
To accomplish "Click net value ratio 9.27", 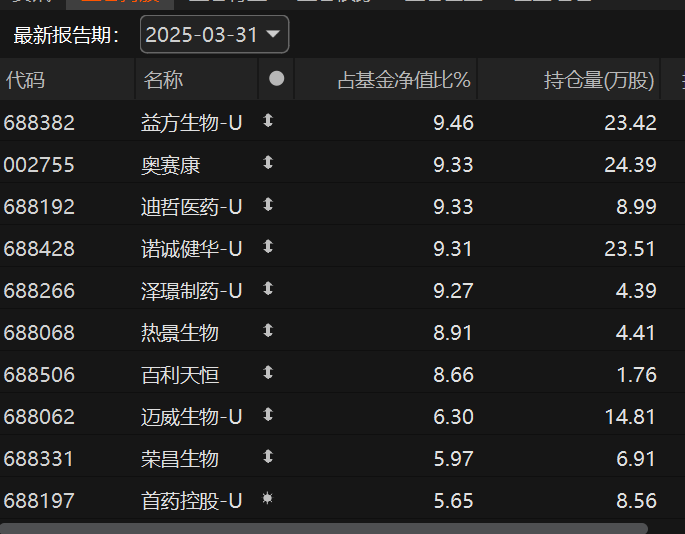I will (453, 291).
